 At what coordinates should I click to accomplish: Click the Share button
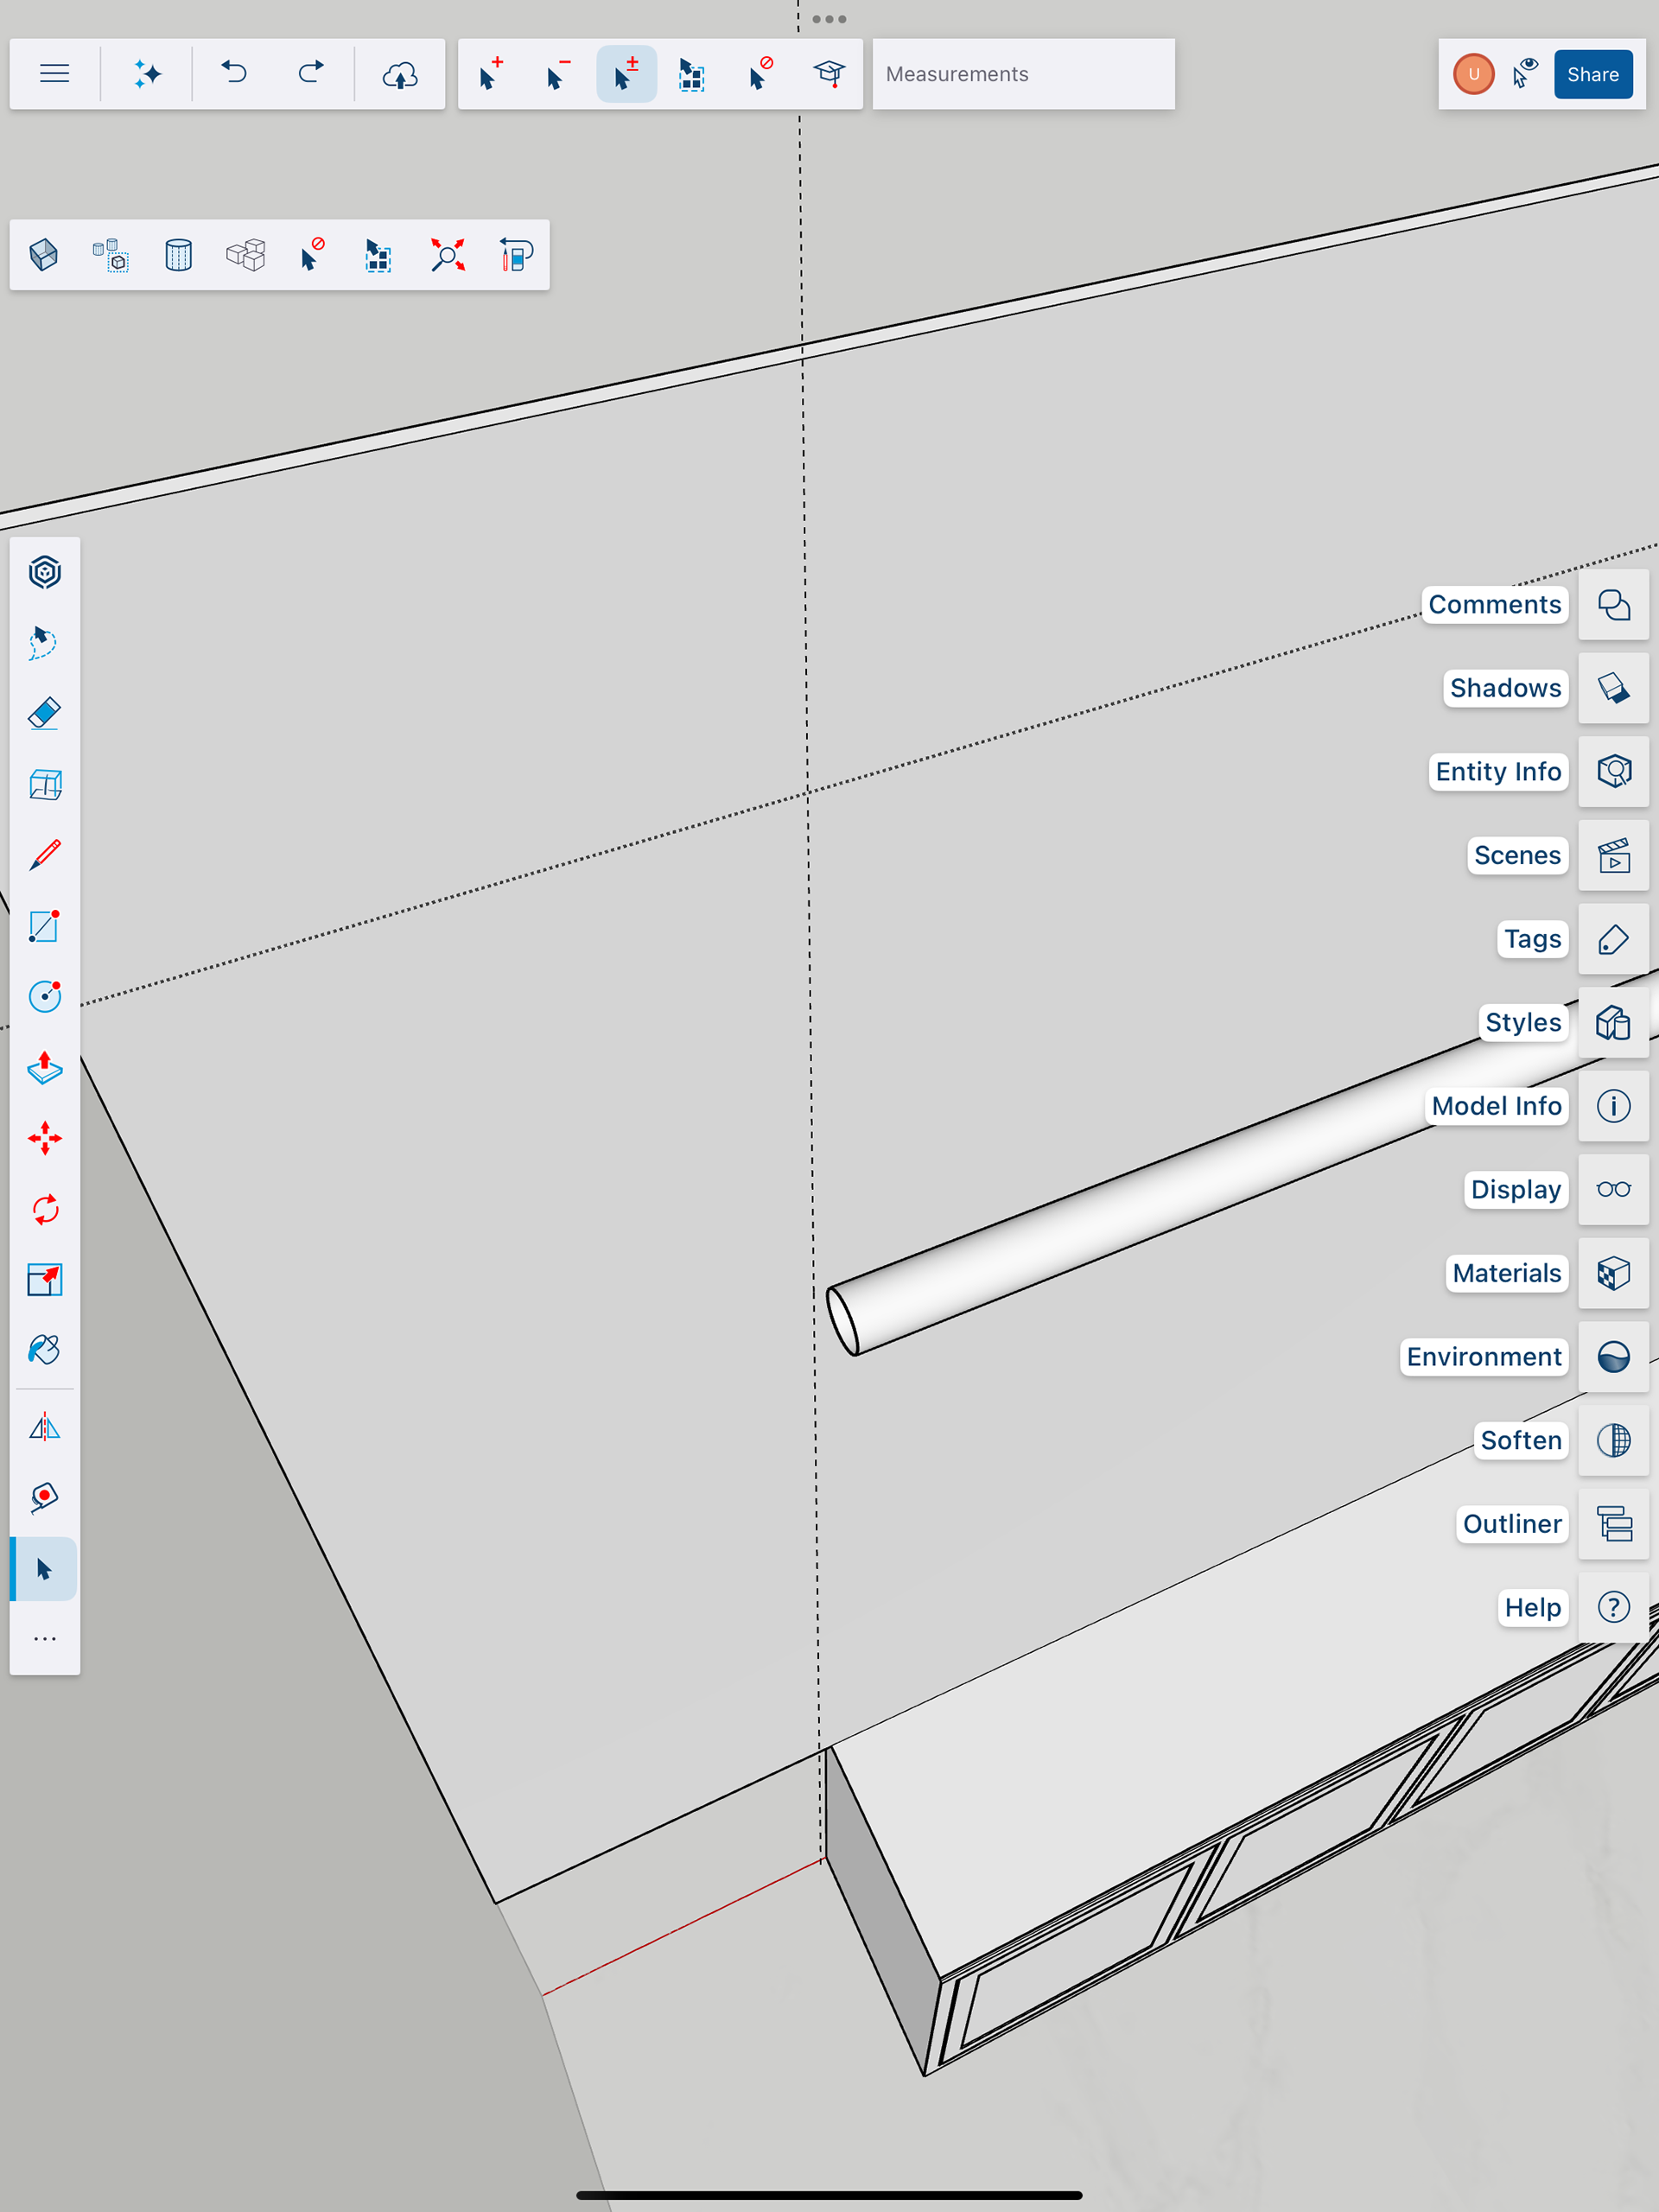[1592, 74]
